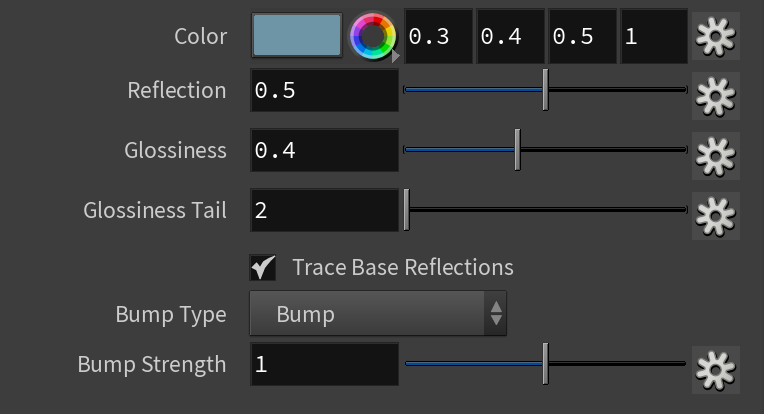Click the Color alpha field showing 1
The width and height of the screenshot is (764, 414).
point(654,37)
